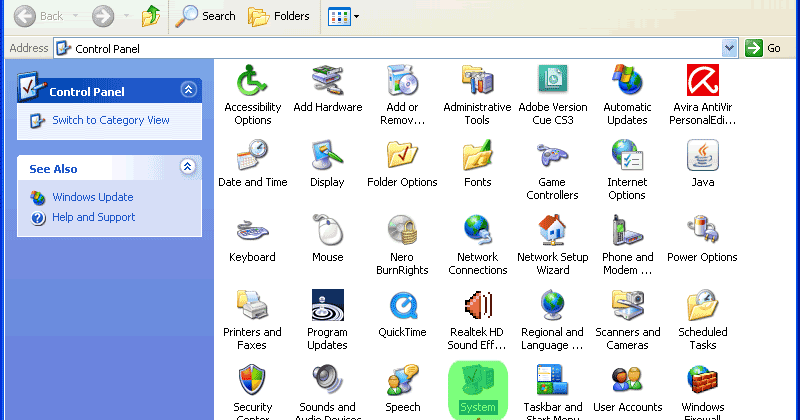Open the Fonts folder
The image size is (800, 420).
click(478, 164)
